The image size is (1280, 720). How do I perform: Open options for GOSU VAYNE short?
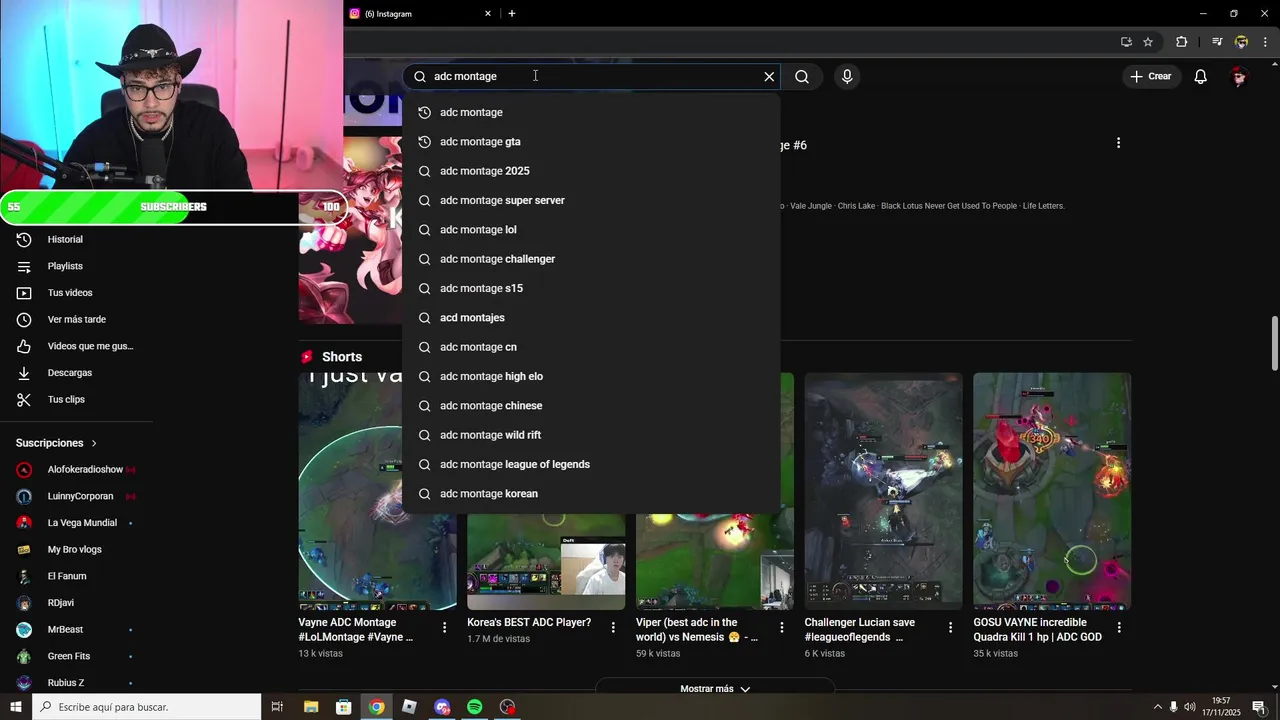pos(1119,628)
